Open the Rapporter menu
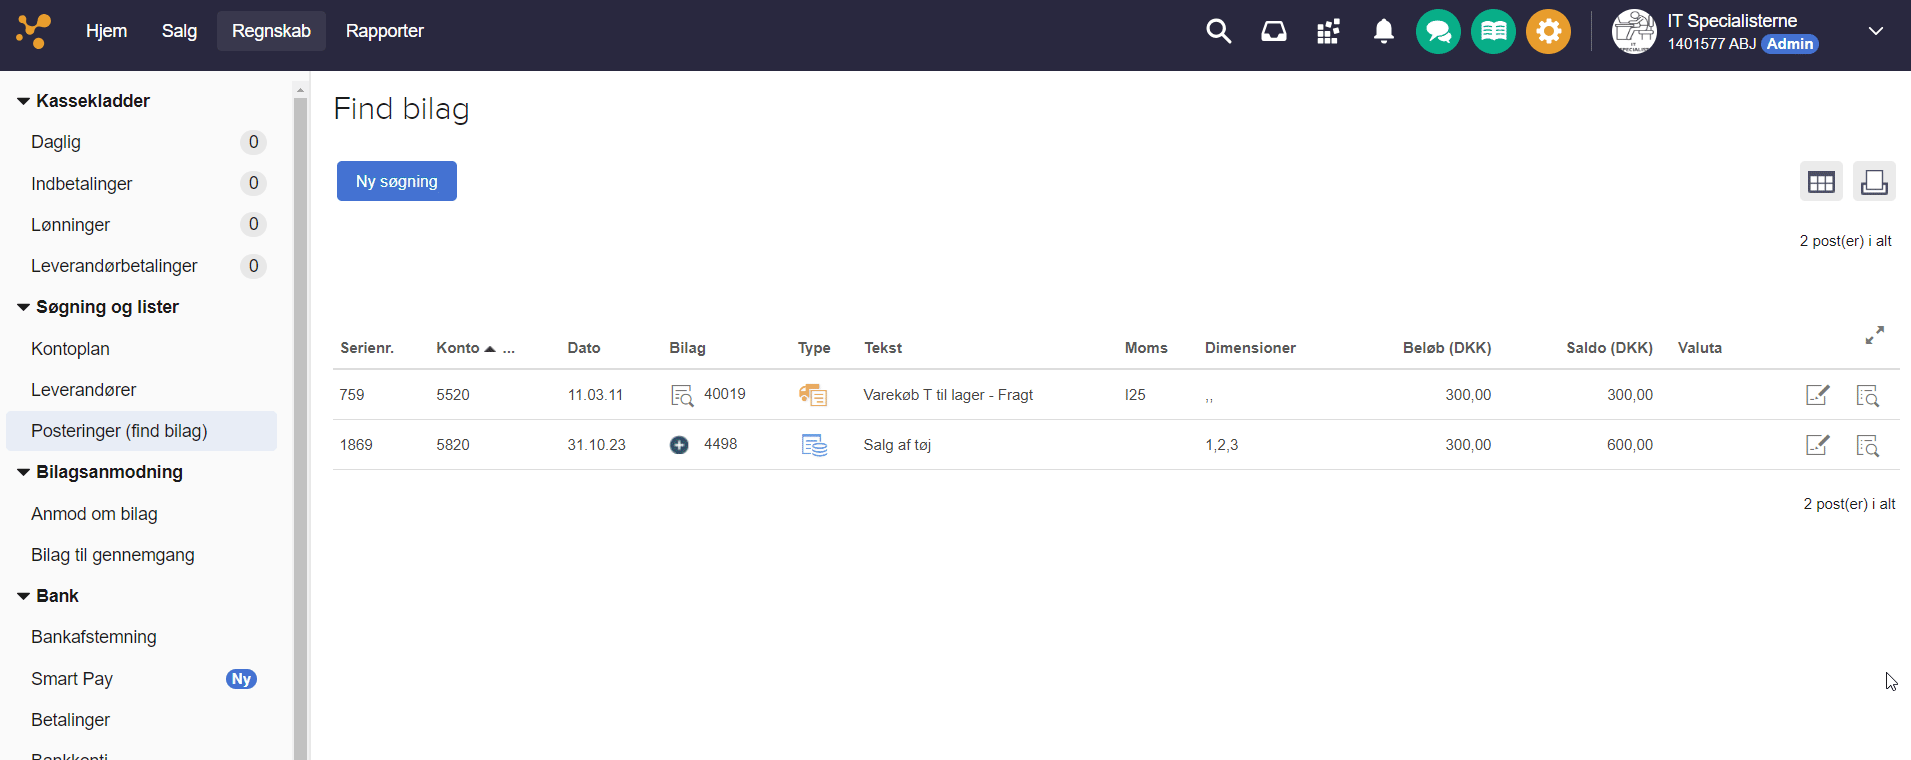 coord(384,31)
